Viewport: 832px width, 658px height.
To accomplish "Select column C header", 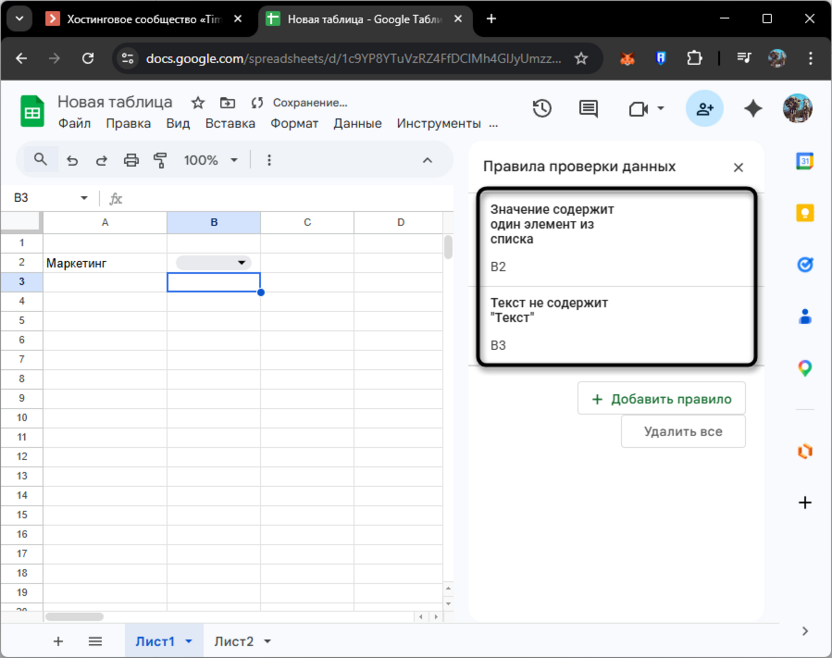I will click(307, 222).
